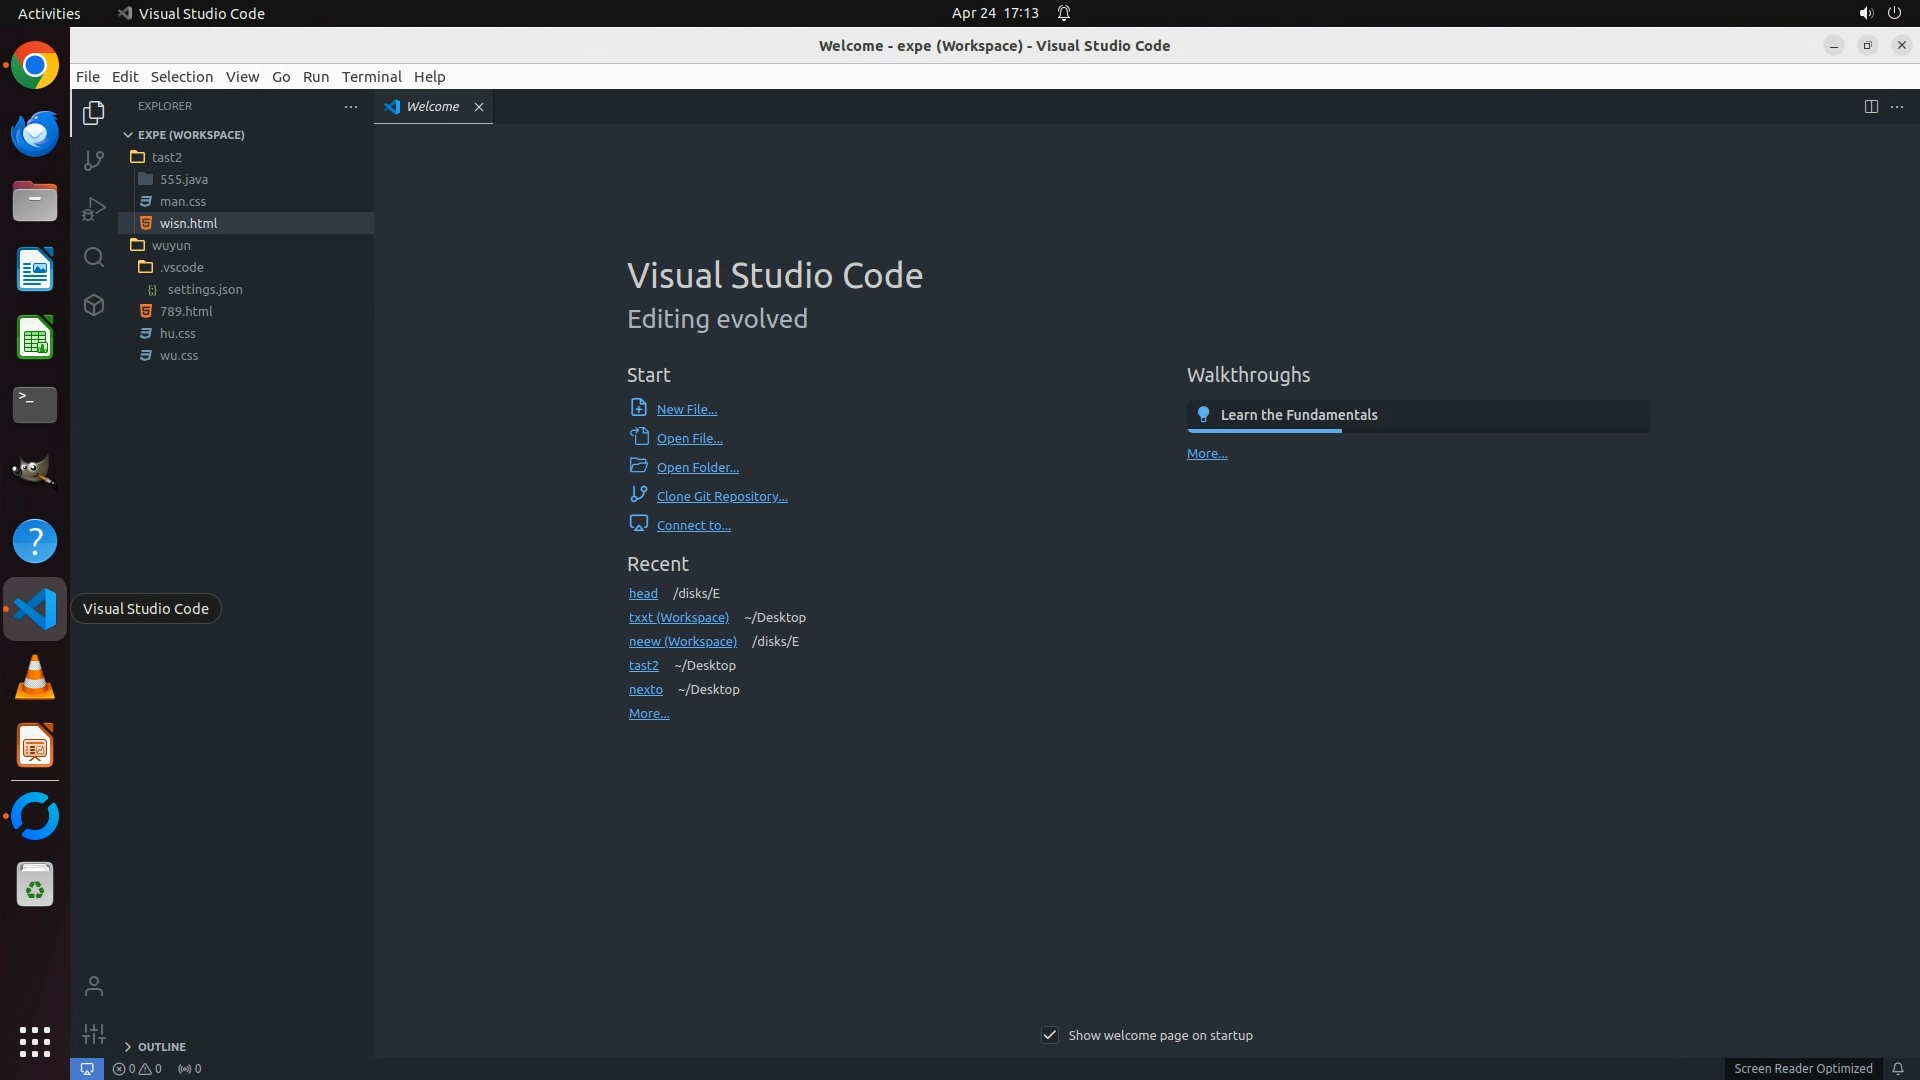Close the Welcome tab
This screenshot has width=1920, height=1080.
[479, 107]
